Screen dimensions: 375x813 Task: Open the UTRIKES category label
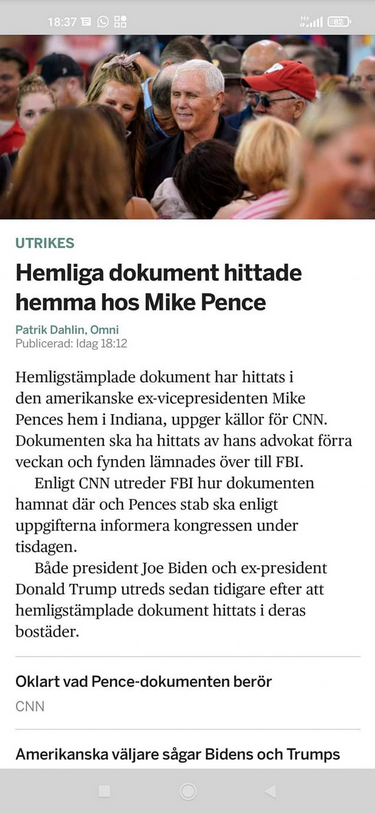point(45,243)
